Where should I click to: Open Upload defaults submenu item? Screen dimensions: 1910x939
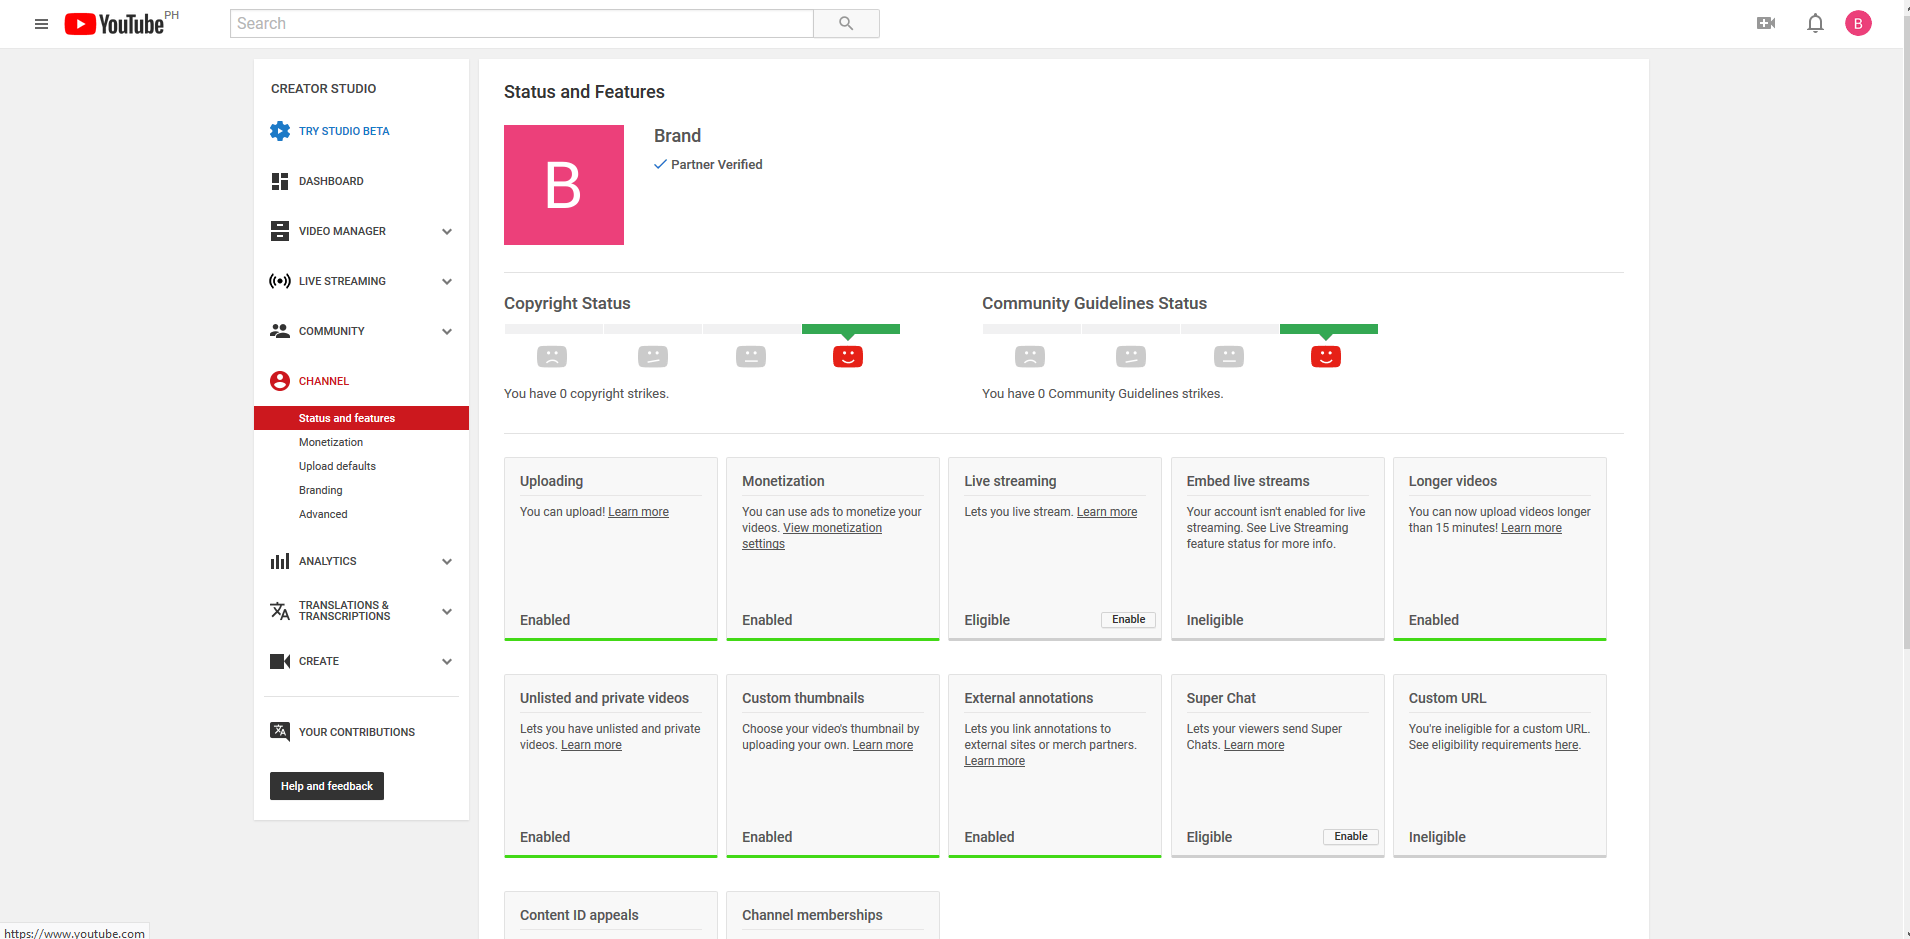[x=337, y=466]
